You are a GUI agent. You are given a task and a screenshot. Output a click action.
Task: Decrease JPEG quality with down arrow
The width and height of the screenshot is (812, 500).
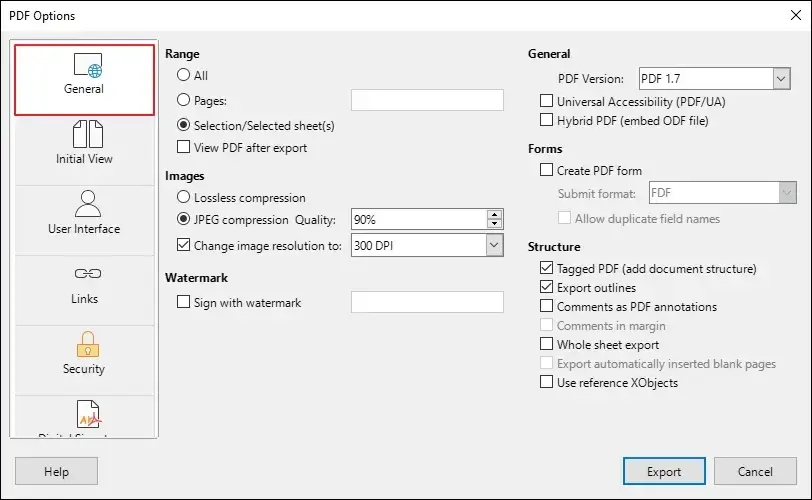(x=495, y=224)
